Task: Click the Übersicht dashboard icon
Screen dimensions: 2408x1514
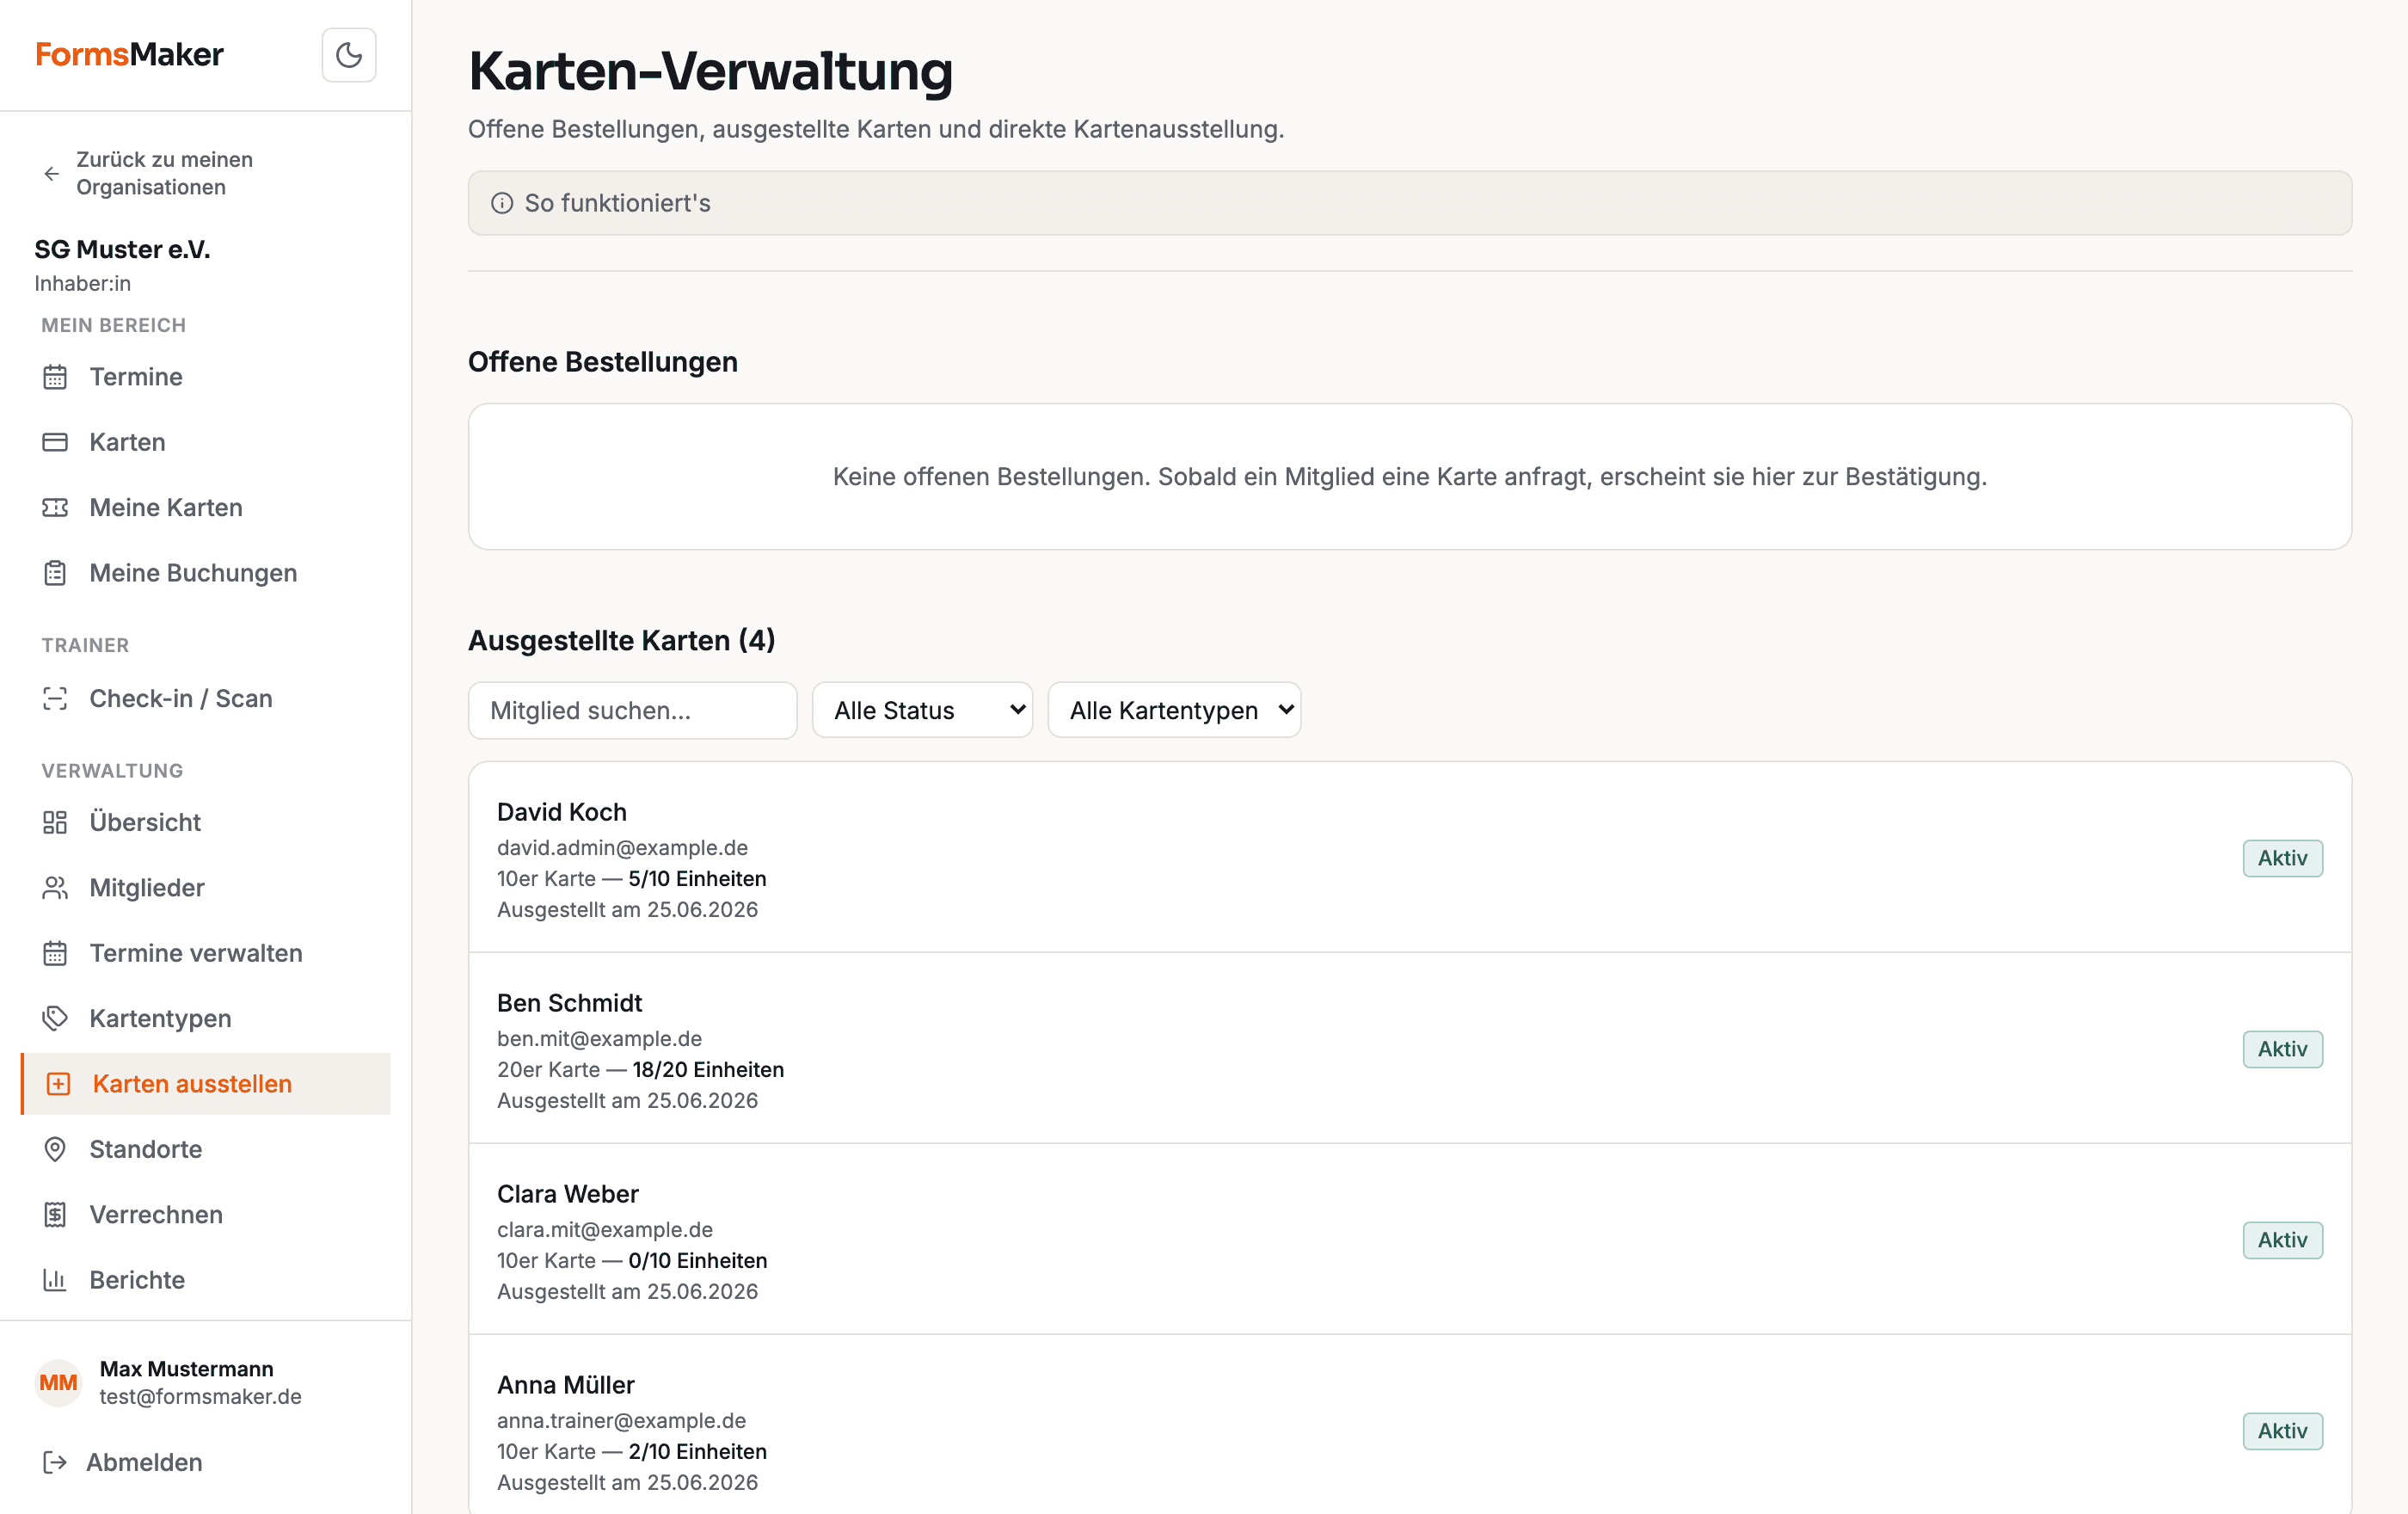Action: click(x=55, y=822)
